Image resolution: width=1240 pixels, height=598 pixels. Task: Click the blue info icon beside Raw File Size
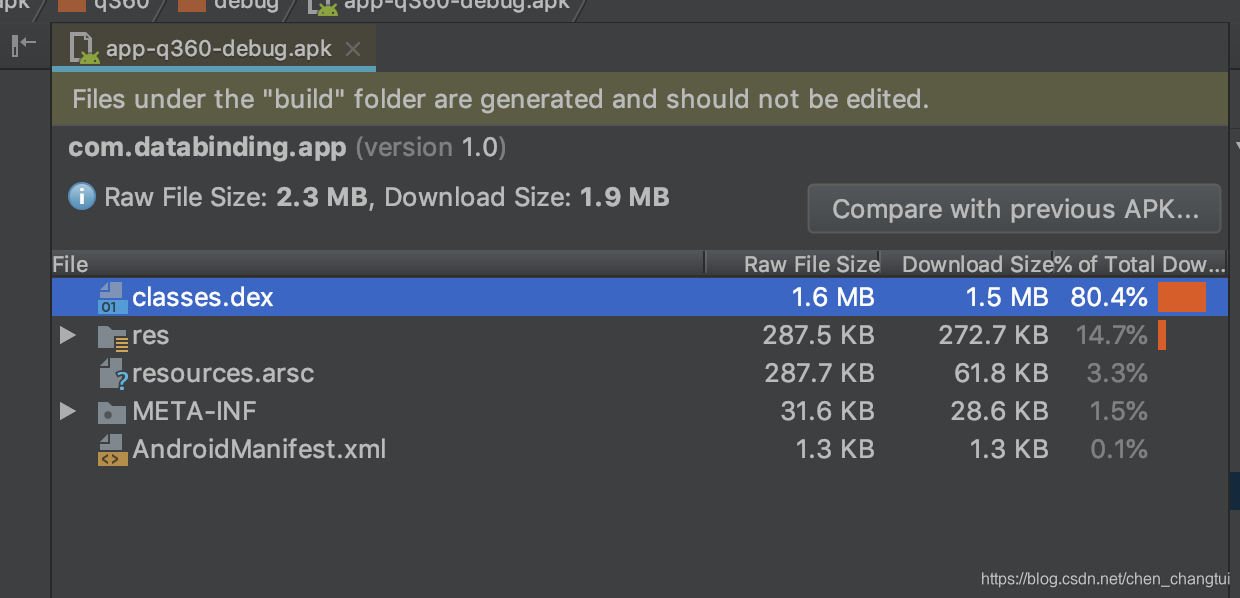coord(82,196)
